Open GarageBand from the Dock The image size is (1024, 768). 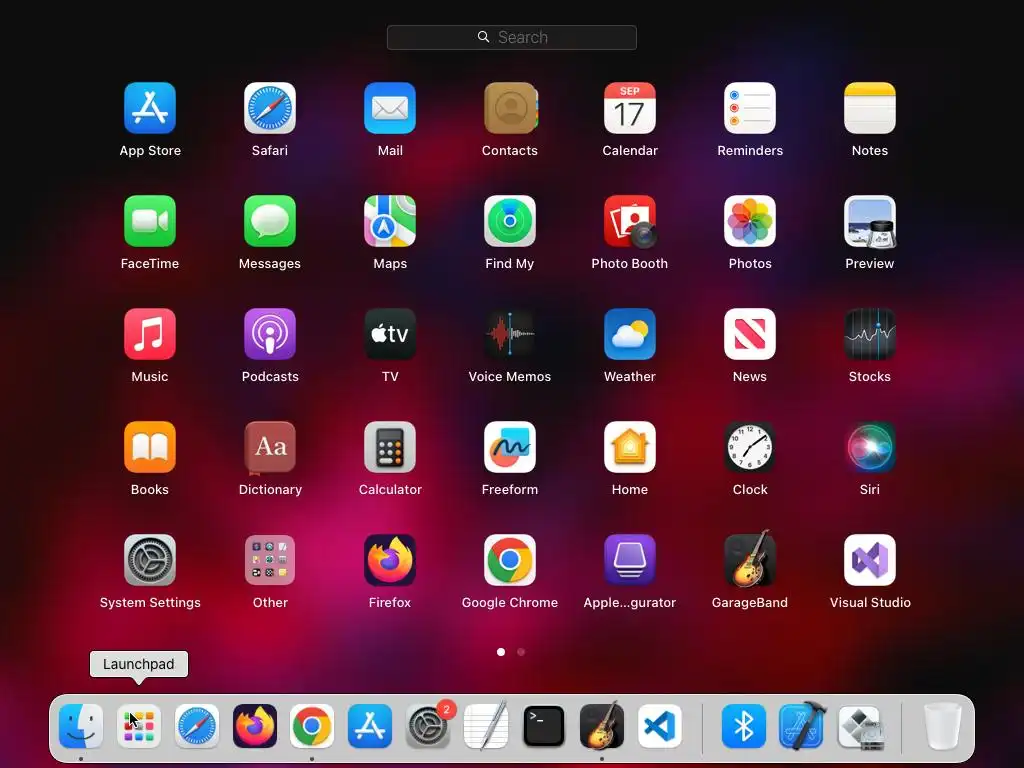(x=602, y=726)
